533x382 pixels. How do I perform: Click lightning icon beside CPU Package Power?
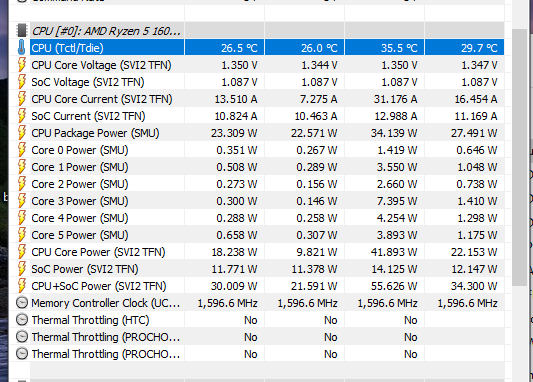pos(22,133)
